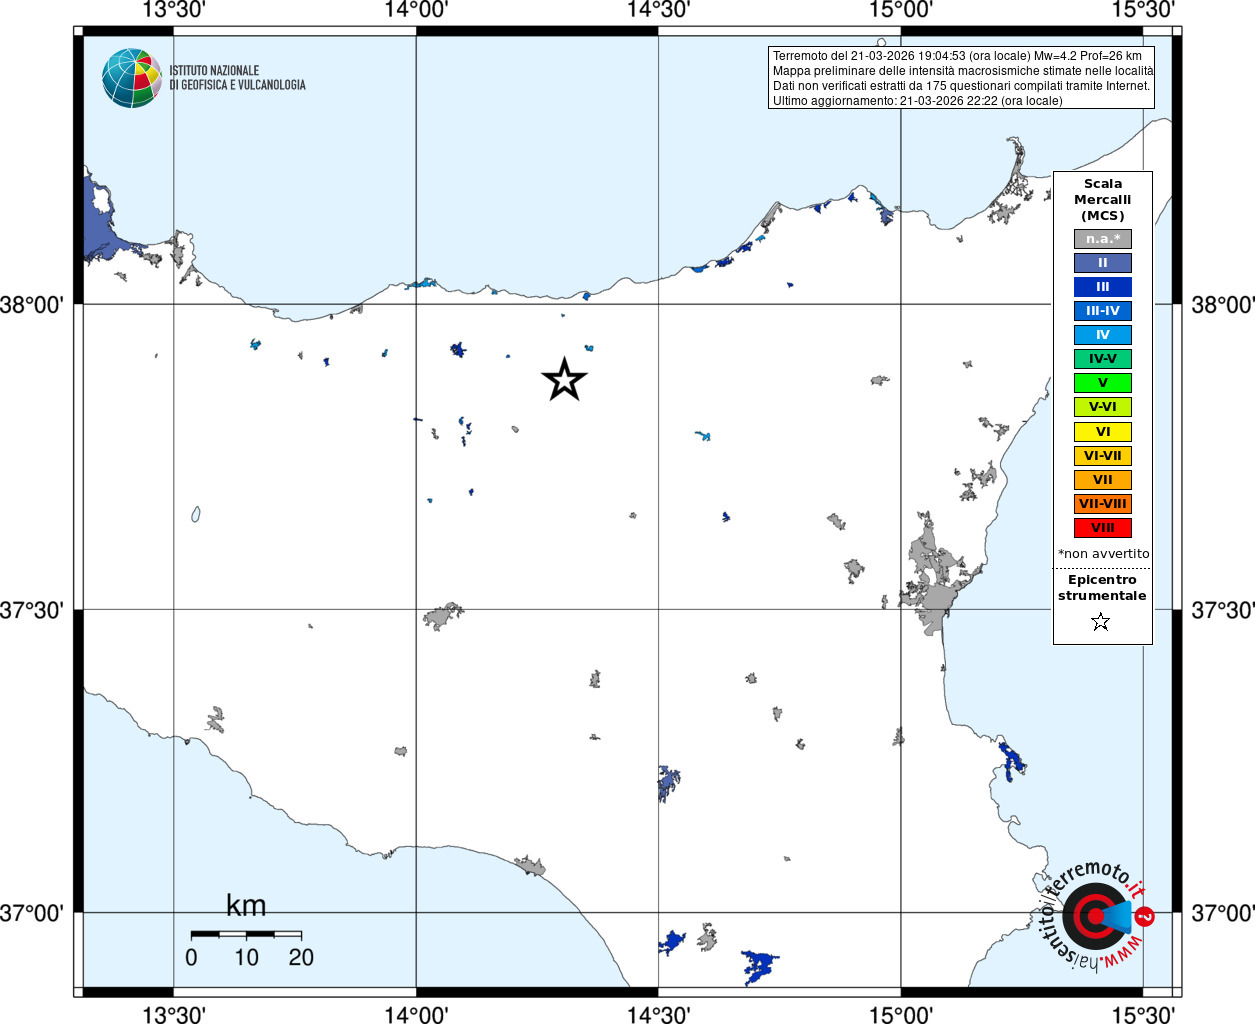Click the epicenter star in the legend
Image resolution: width=1255 pixels, height=1024 pixels.
tap(1101, 622)
